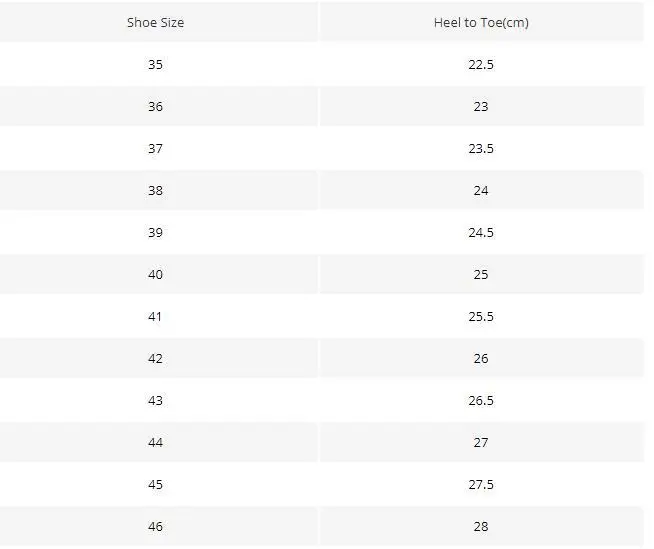Viewport: 654px width, 549px height.
Task: Select shoe size 40 cell
Action: [x=155, y=274]
